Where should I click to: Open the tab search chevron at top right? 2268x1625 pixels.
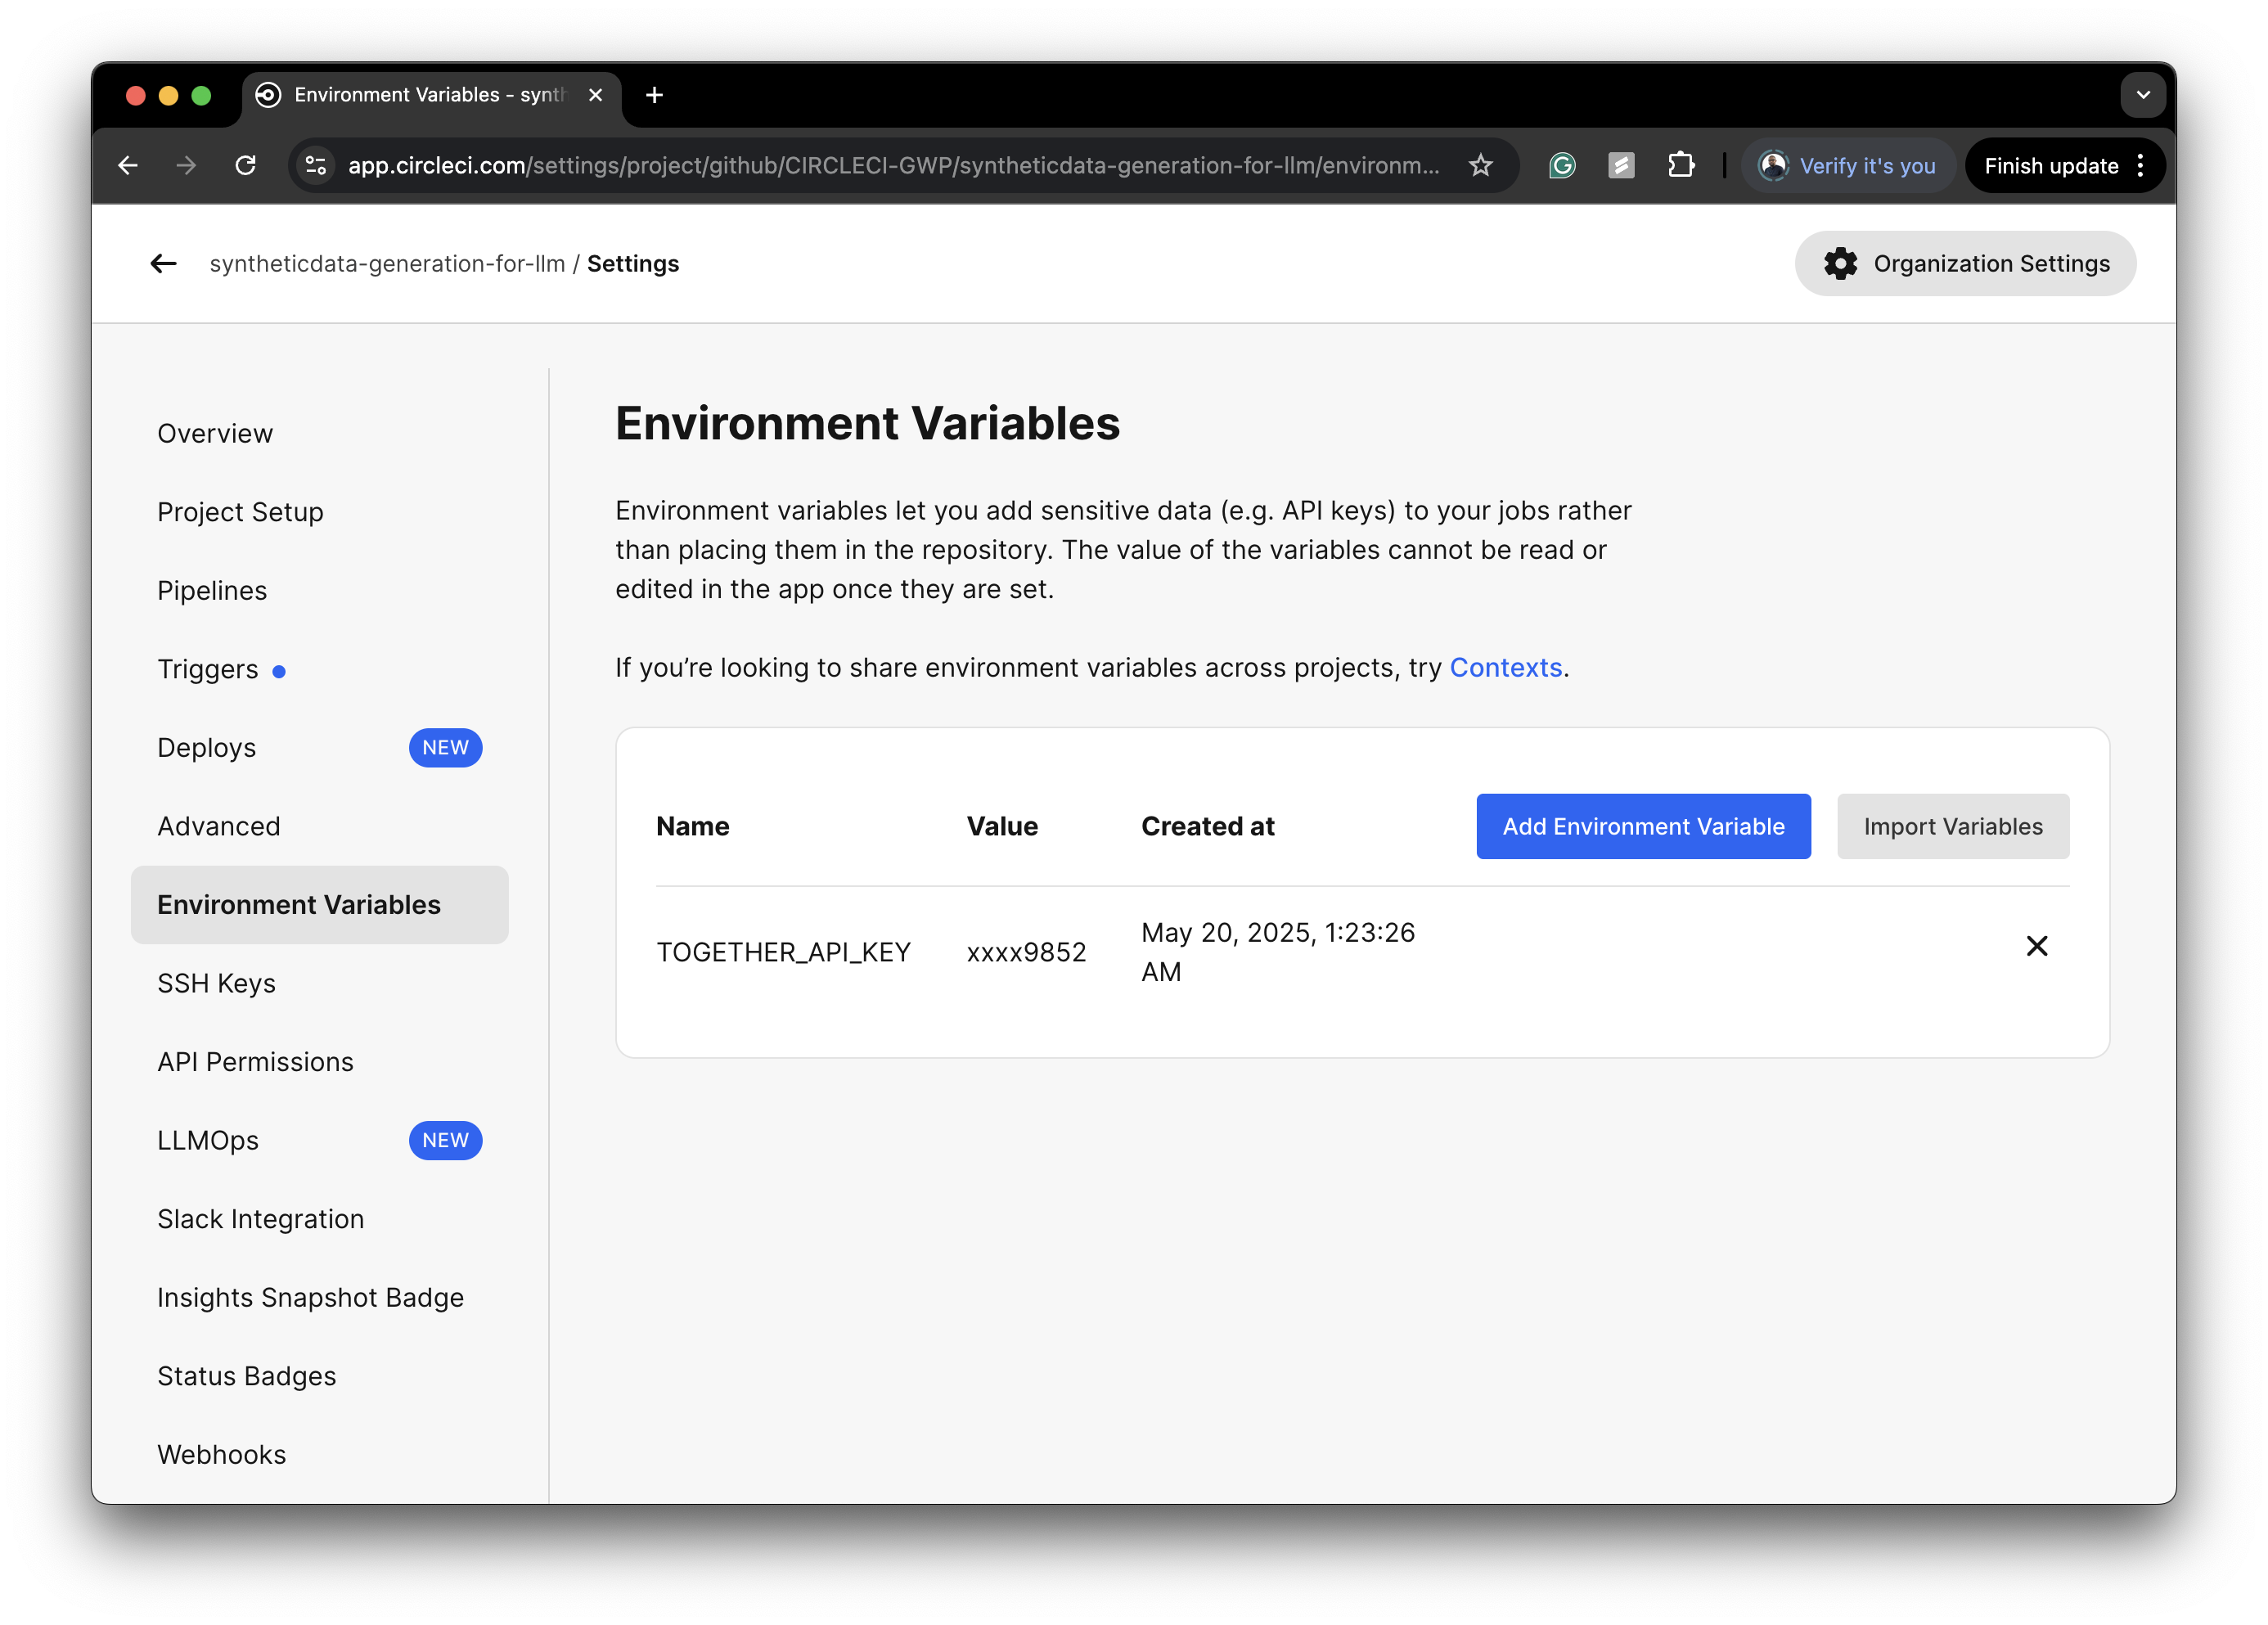pyautogui.click(x=2143, y=95)
